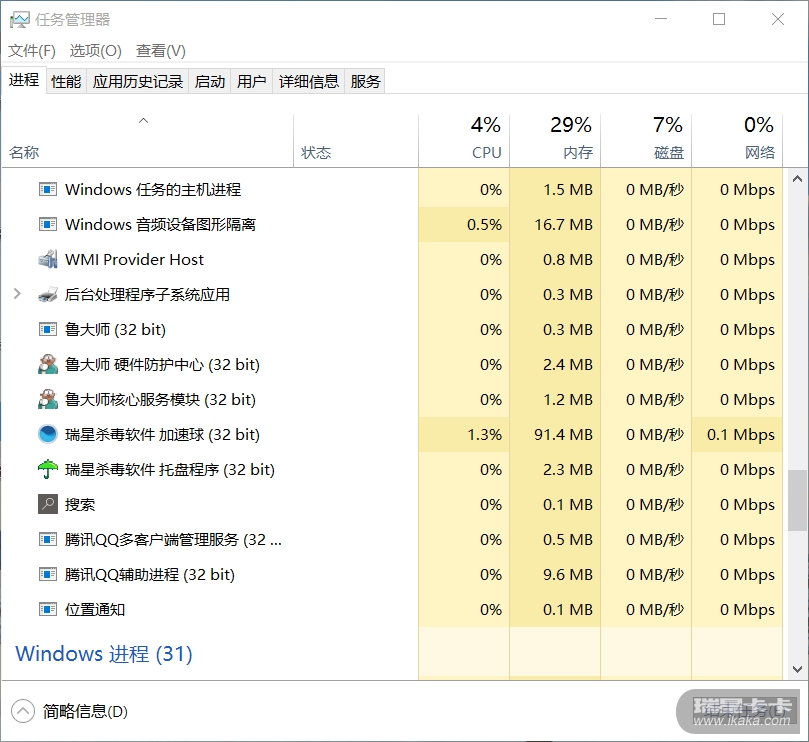Select the Windows 任务的主机进程 row
Image resolution: width=809 pixels, height=742 pixels.
392,189
